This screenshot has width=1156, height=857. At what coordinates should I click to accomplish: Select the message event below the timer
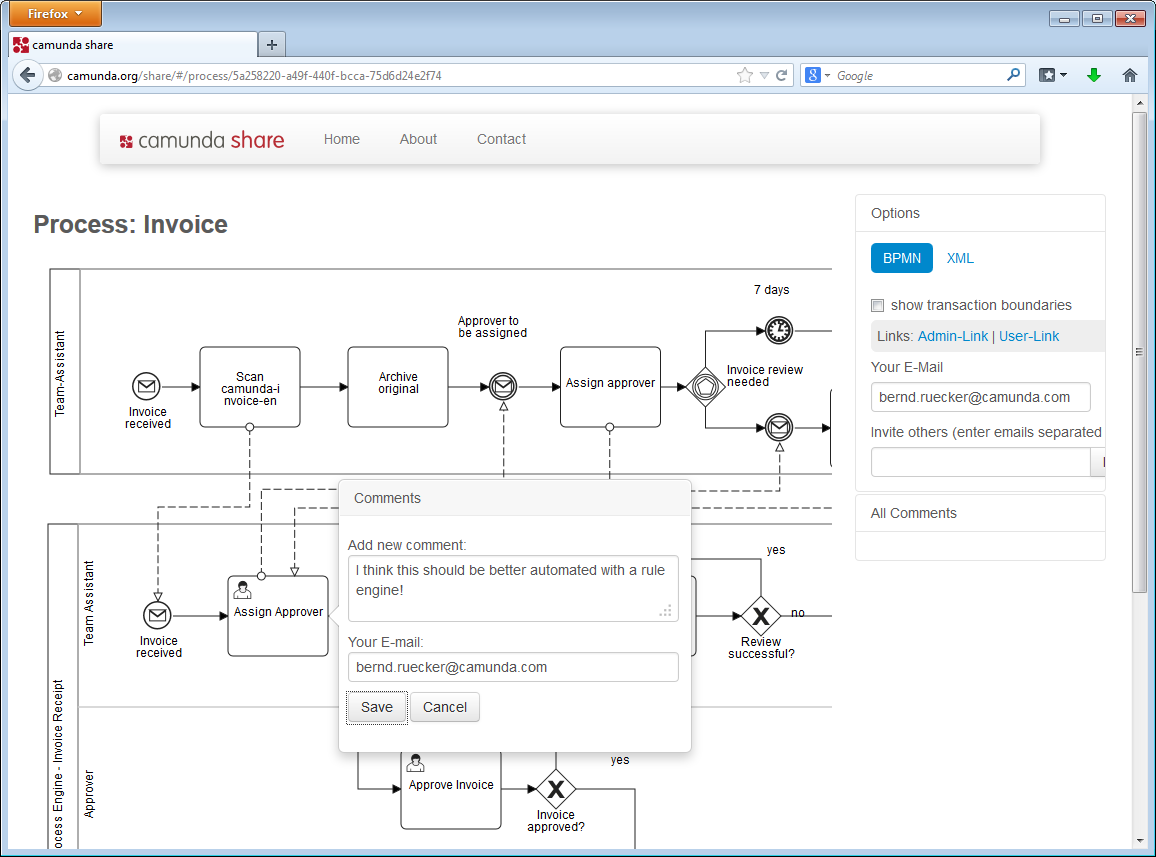(779, 427)
